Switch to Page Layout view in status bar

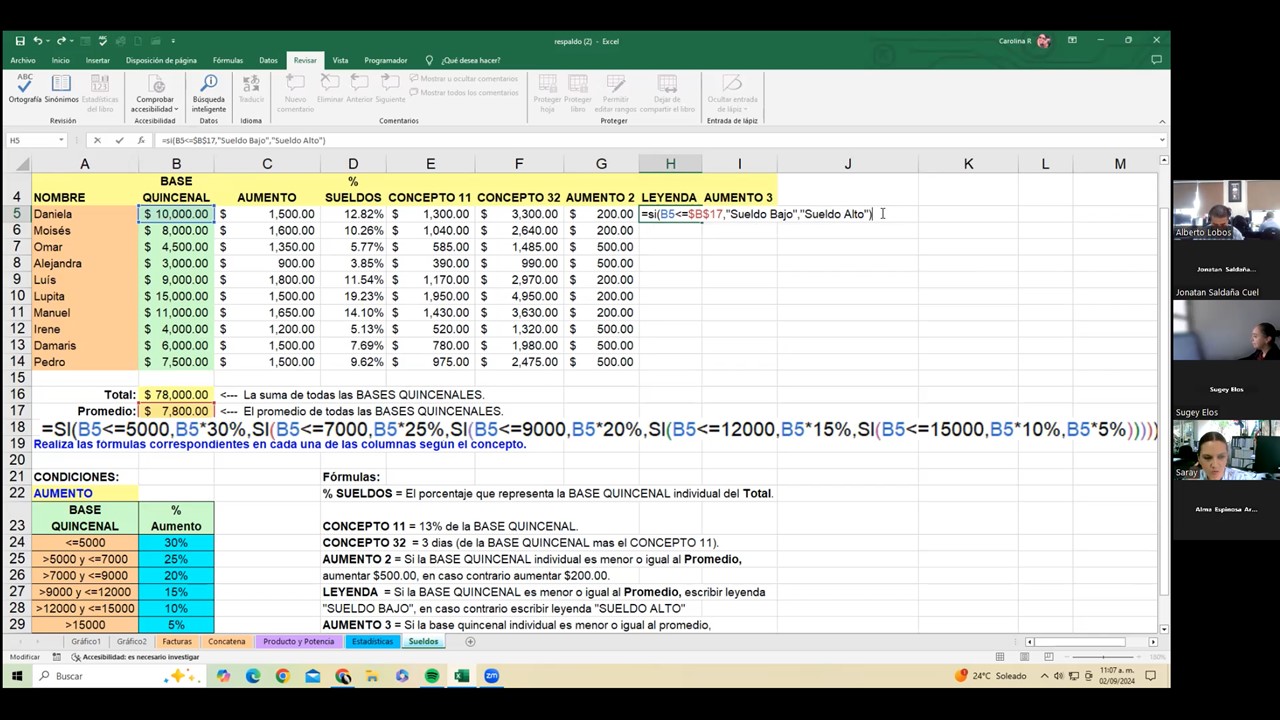(x=1024, y=657)
